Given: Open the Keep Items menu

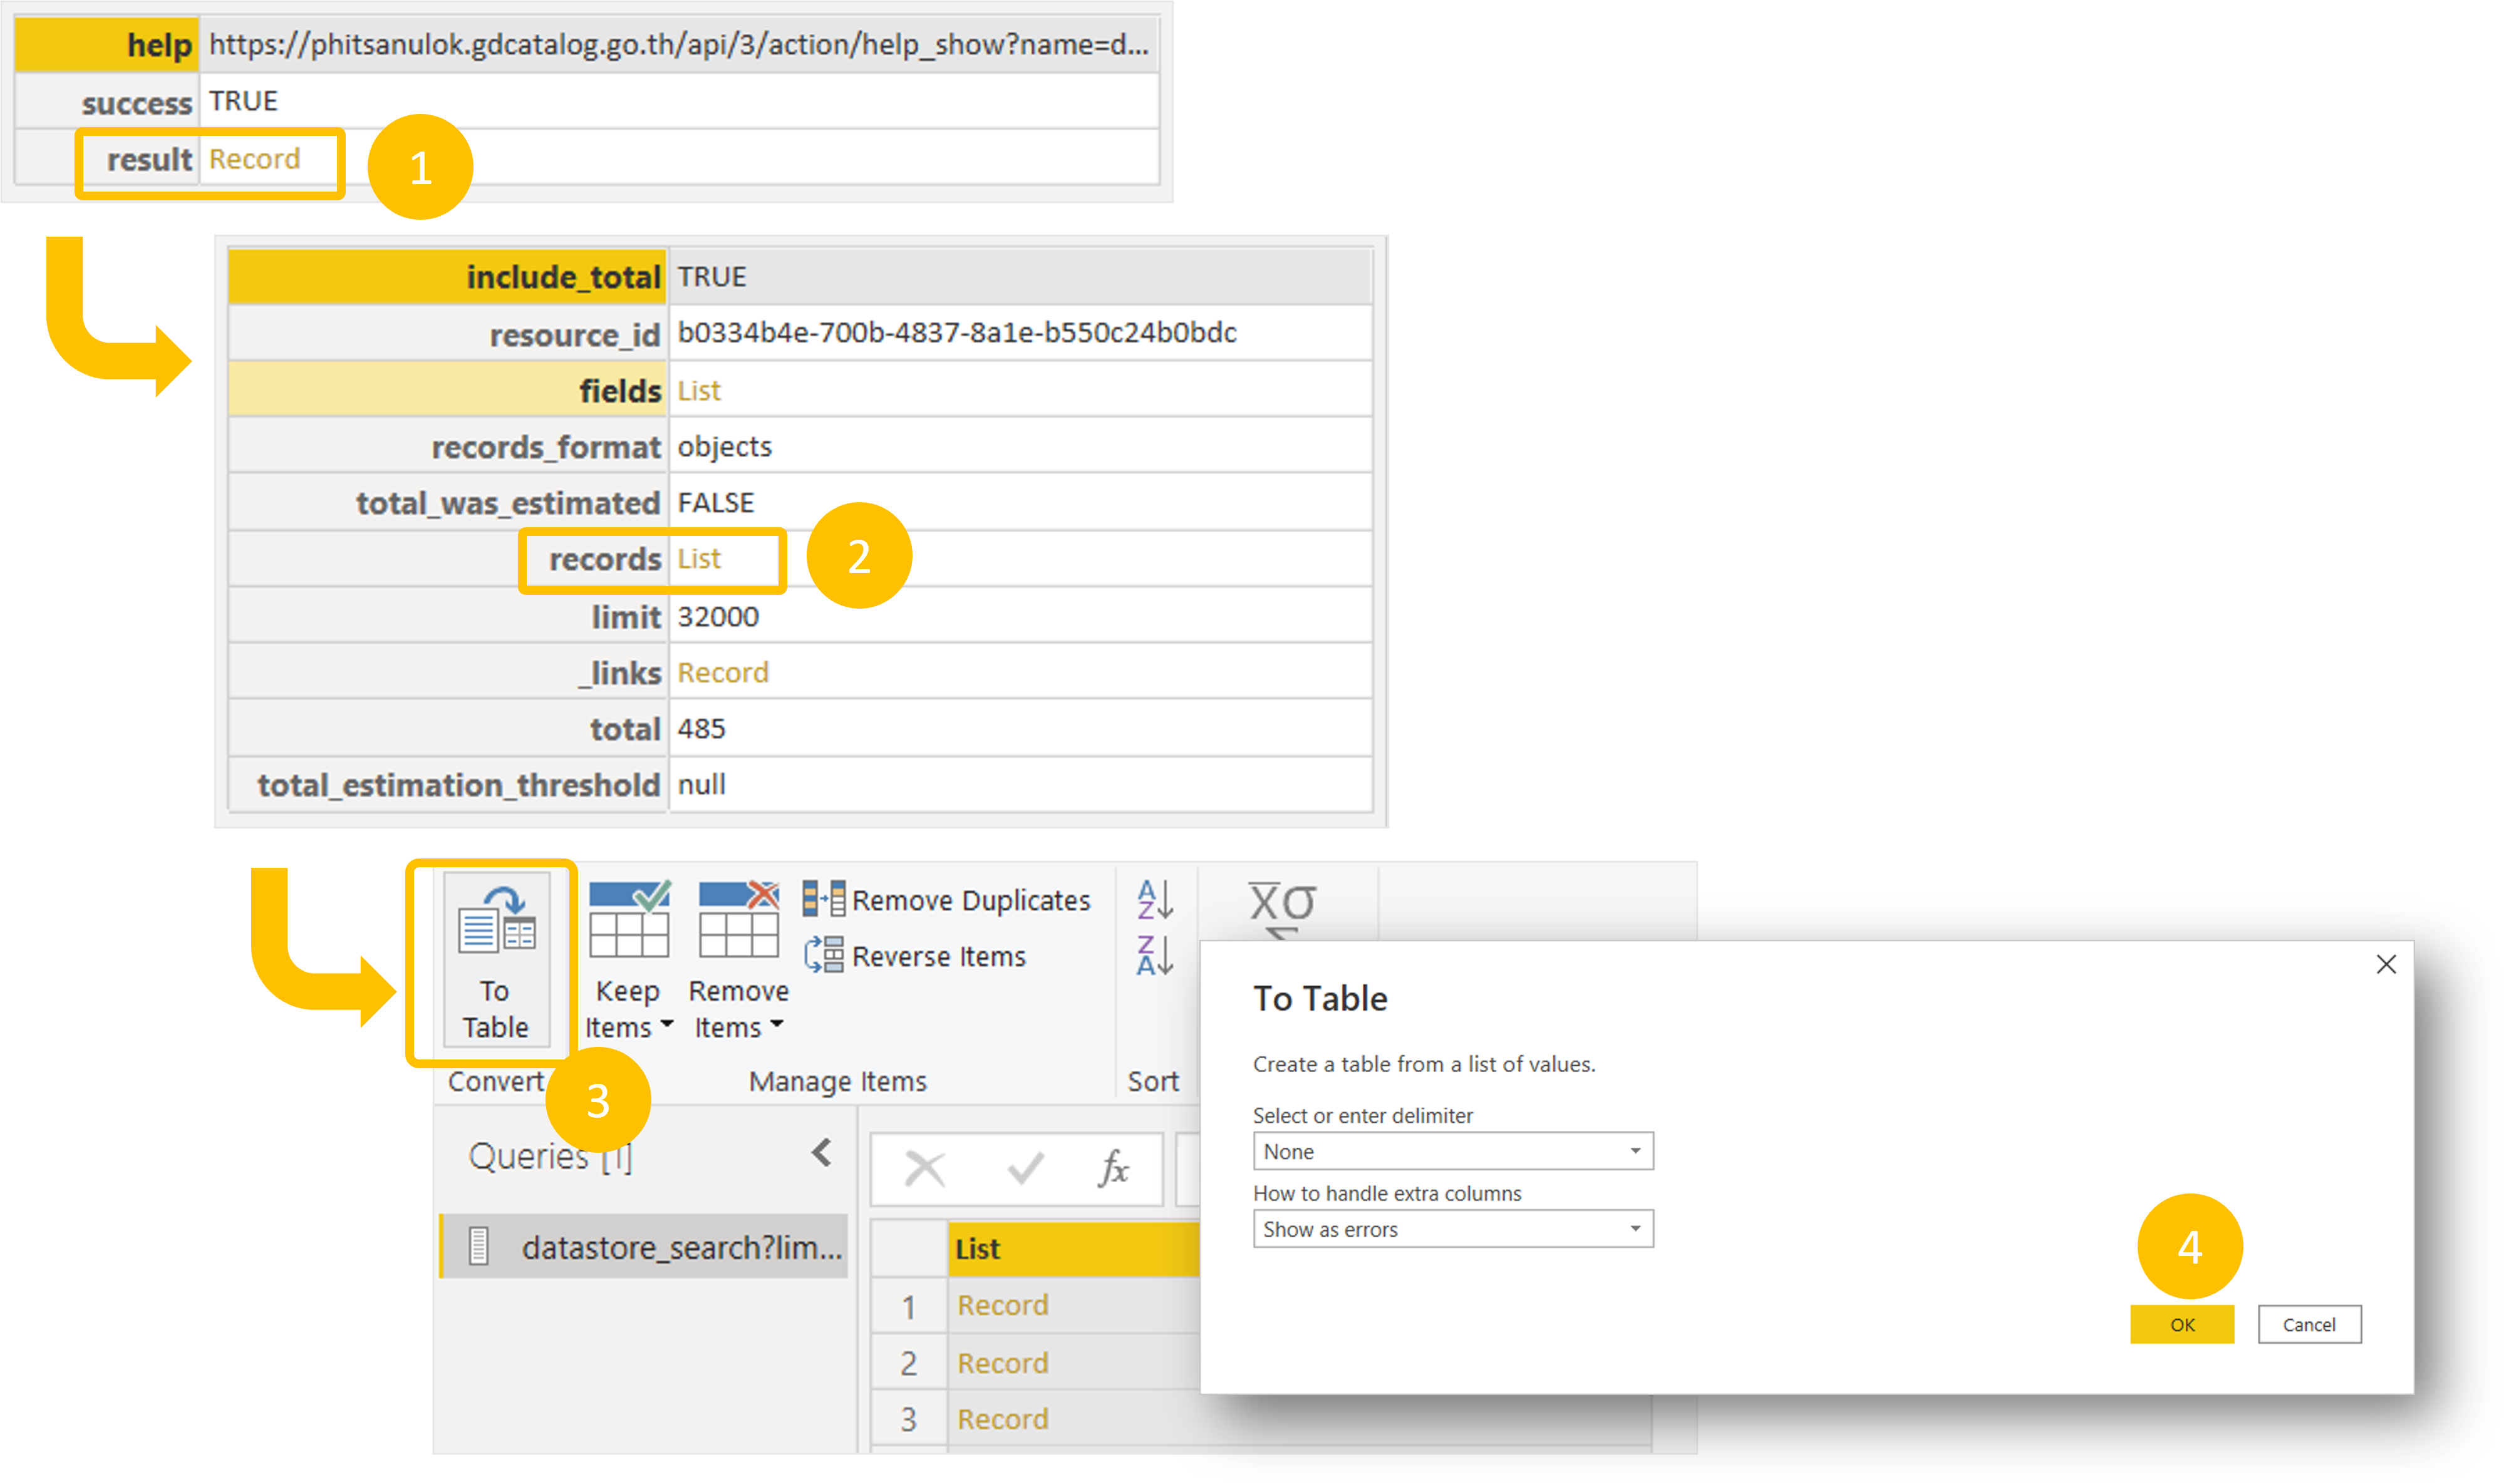Looking at the screenshot, I should (x=628, y=960).
